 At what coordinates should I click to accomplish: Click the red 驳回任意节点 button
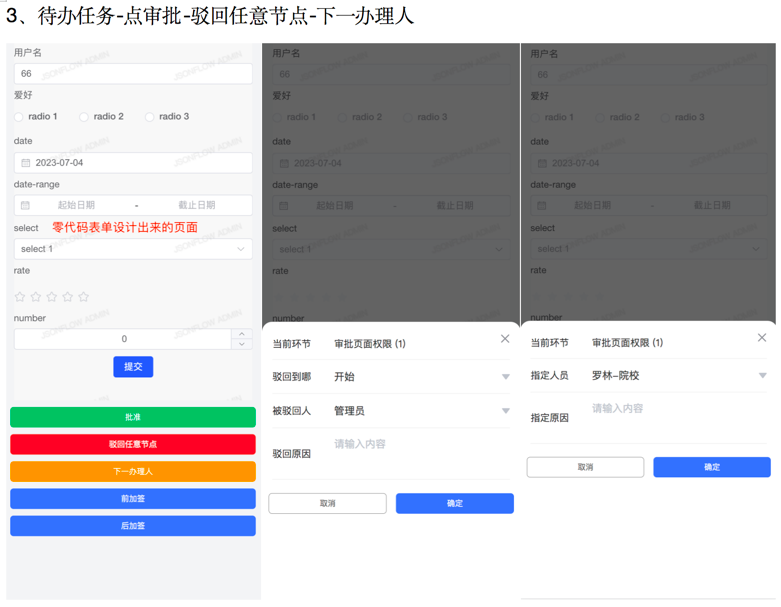click(133, 444)
